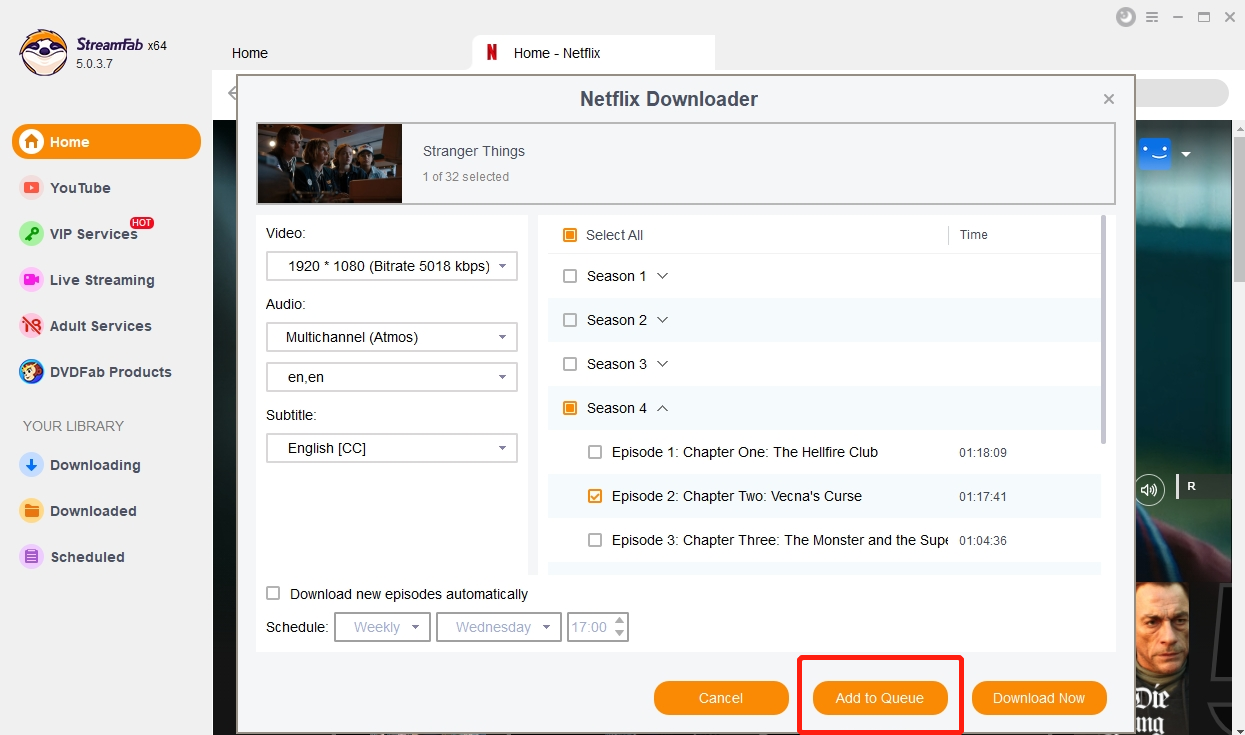Image resolution: width=1245 pixels, height=735 pixels.
Task: Open Live Streaming camera icon
Action: pyautogui.click(x=32, y=280)
